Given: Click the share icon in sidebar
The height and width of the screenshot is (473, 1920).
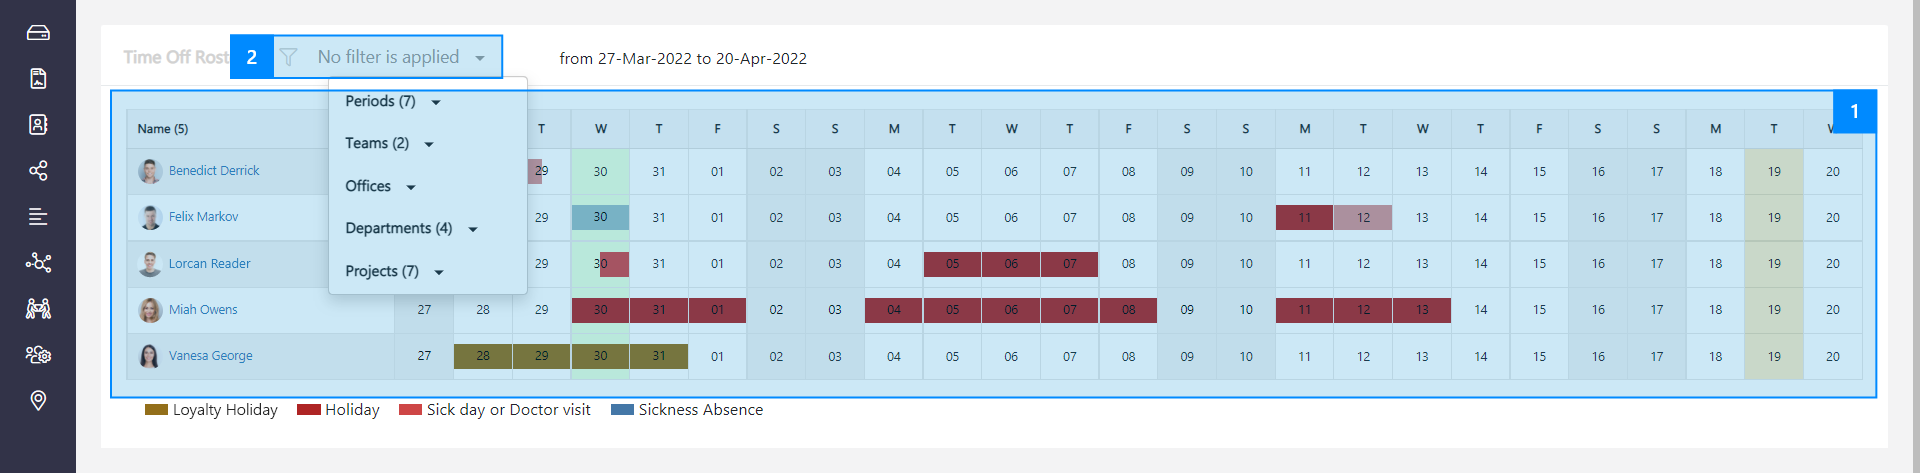Looking at the screenshot, I should [x=38, y=171].
